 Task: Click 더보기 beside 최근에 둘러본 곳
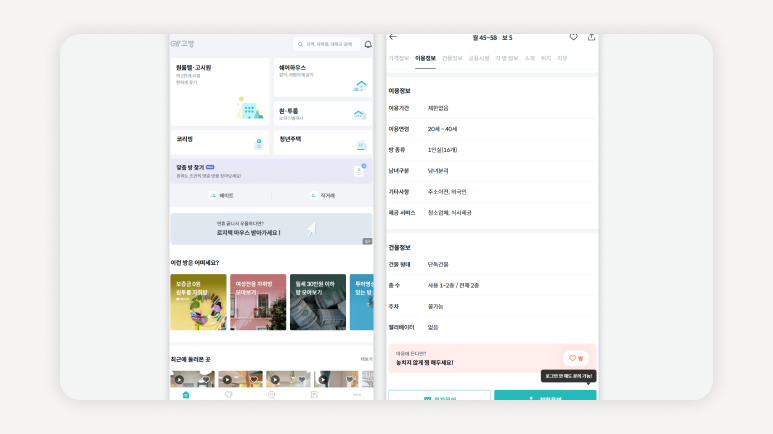click(366, 360)
